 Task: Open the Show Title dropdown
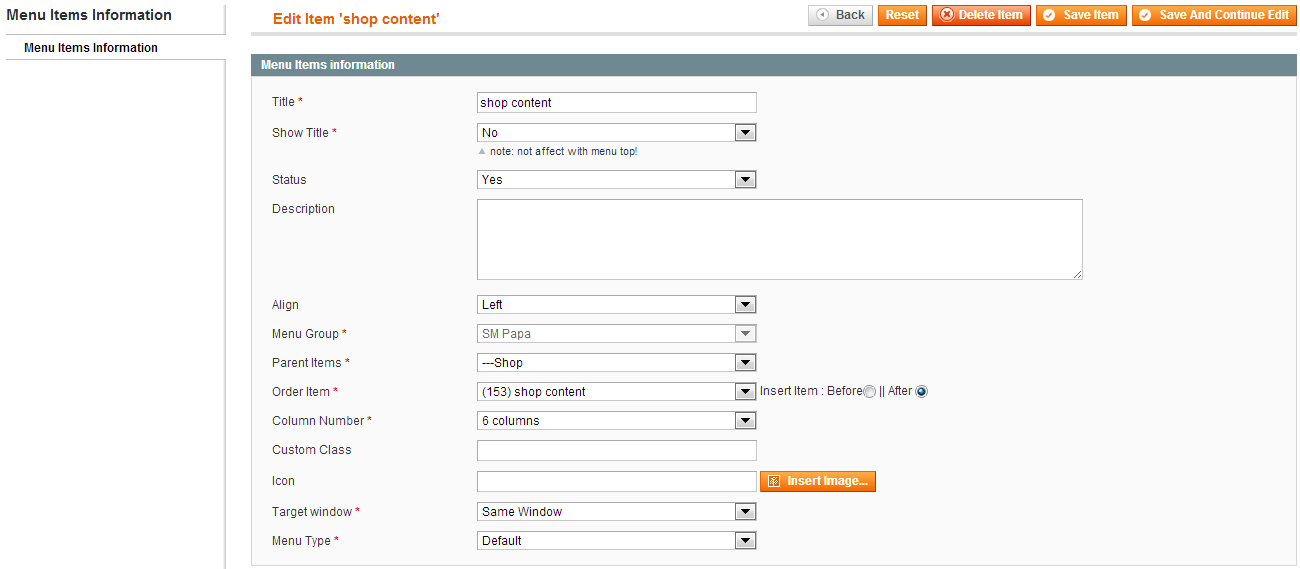617,133
